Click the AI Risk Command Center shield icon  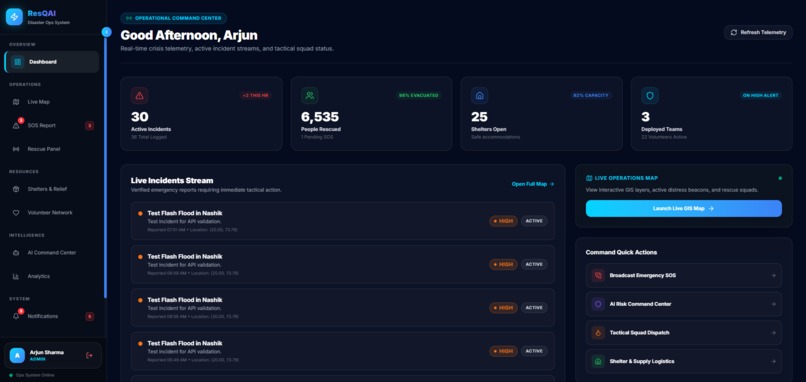click(598, 304)
